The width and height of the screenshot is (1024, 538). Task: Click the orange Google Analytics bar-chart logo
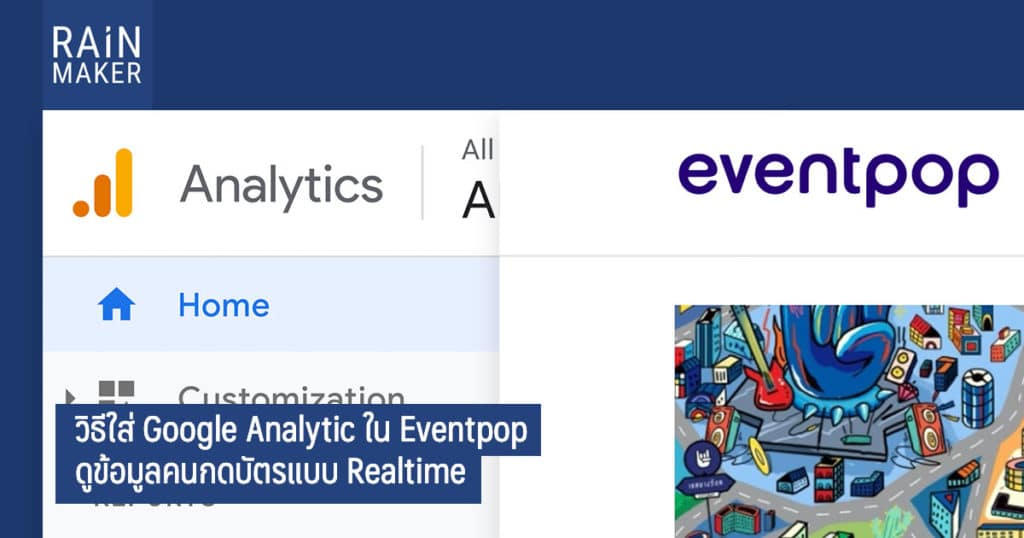(102, 183)
